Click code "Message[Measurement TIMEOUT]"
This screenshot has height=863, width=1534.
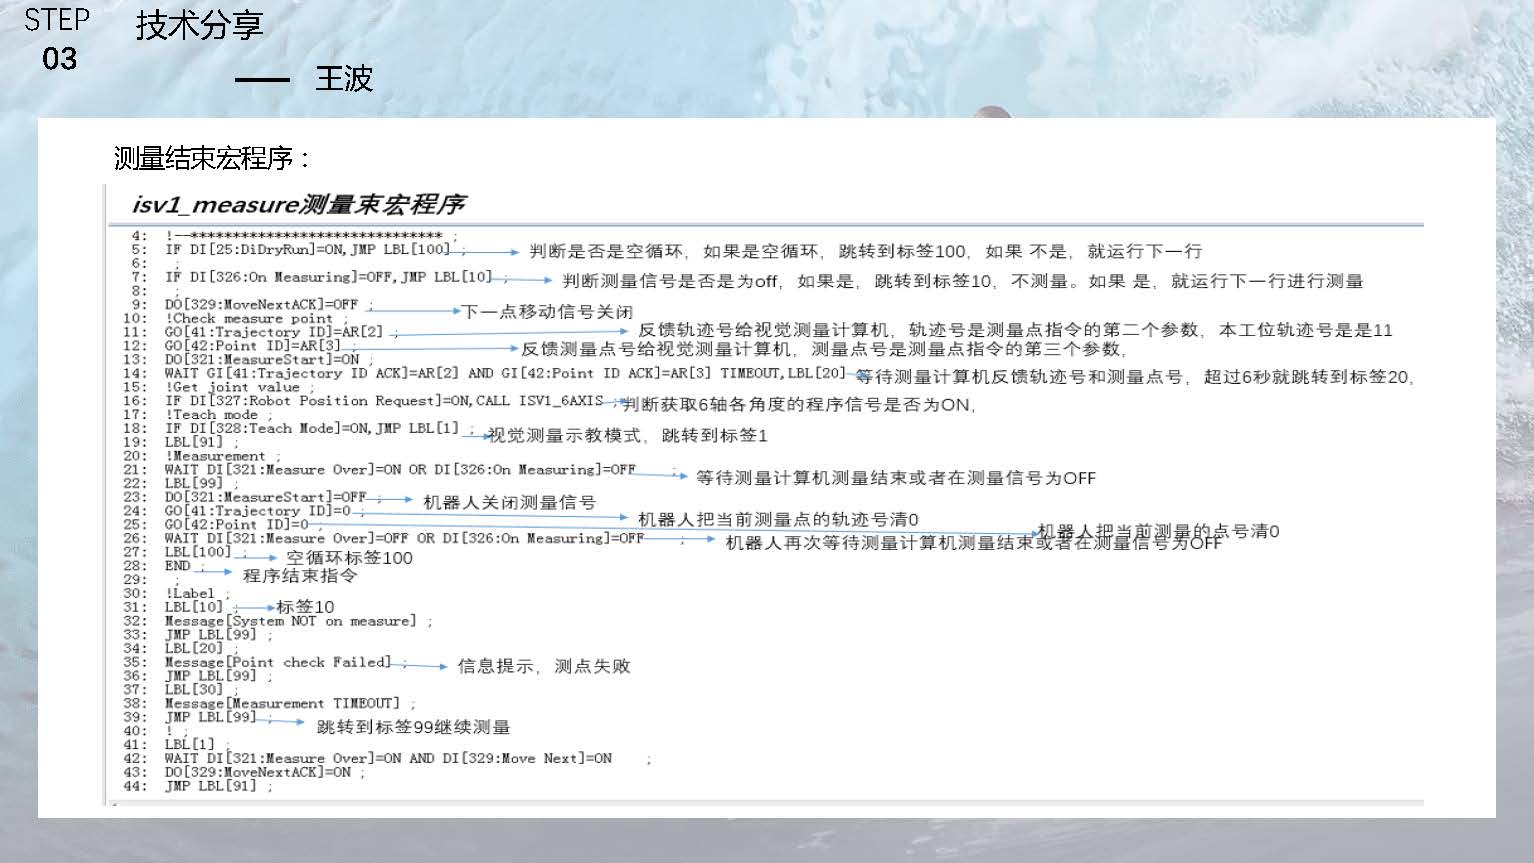[282, 704]
